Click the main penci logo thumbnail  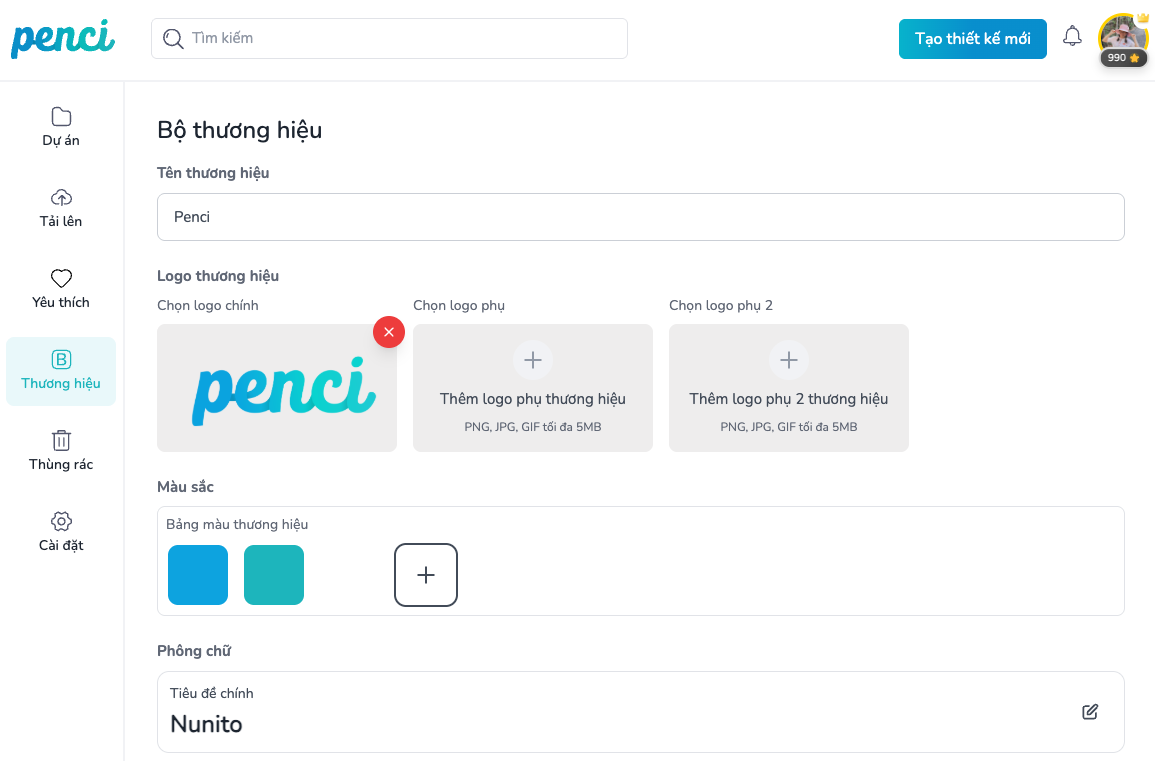(x=277, y=388)
